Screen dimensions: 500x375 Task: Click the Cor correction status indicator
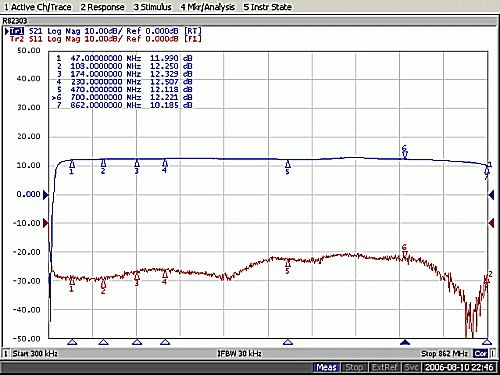click(x=481, y=353)
